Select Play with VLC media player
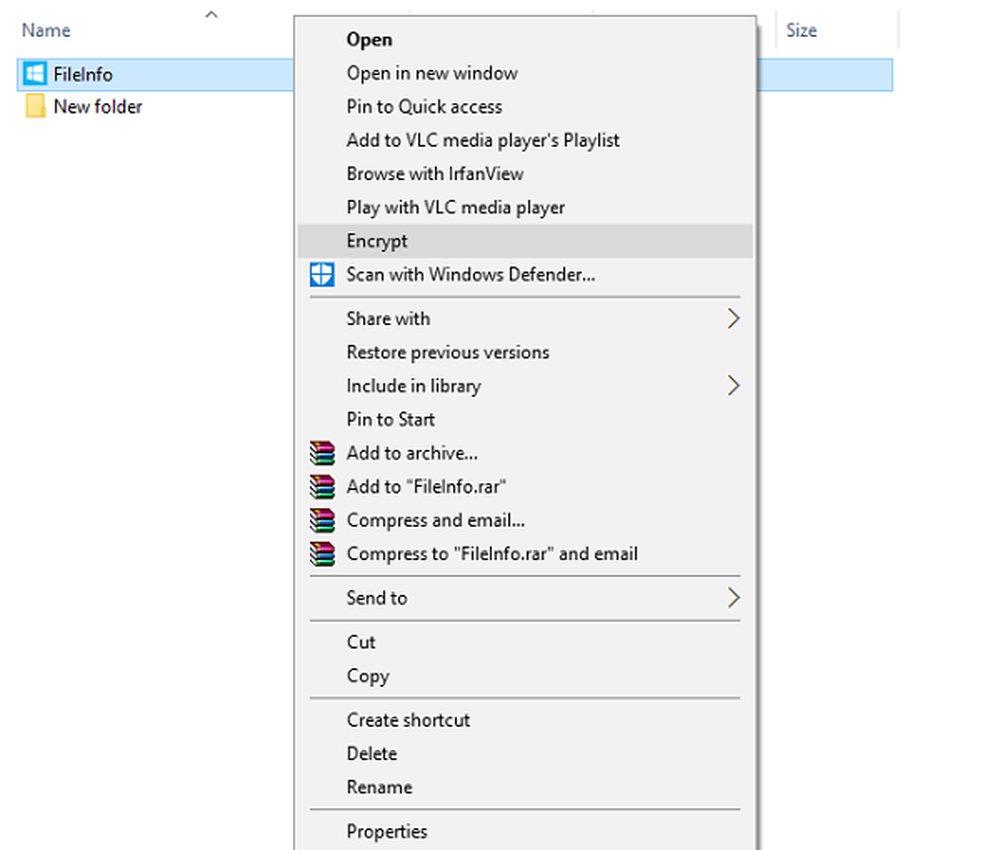This screenshot has width=1000, height=850. point(455,208)
